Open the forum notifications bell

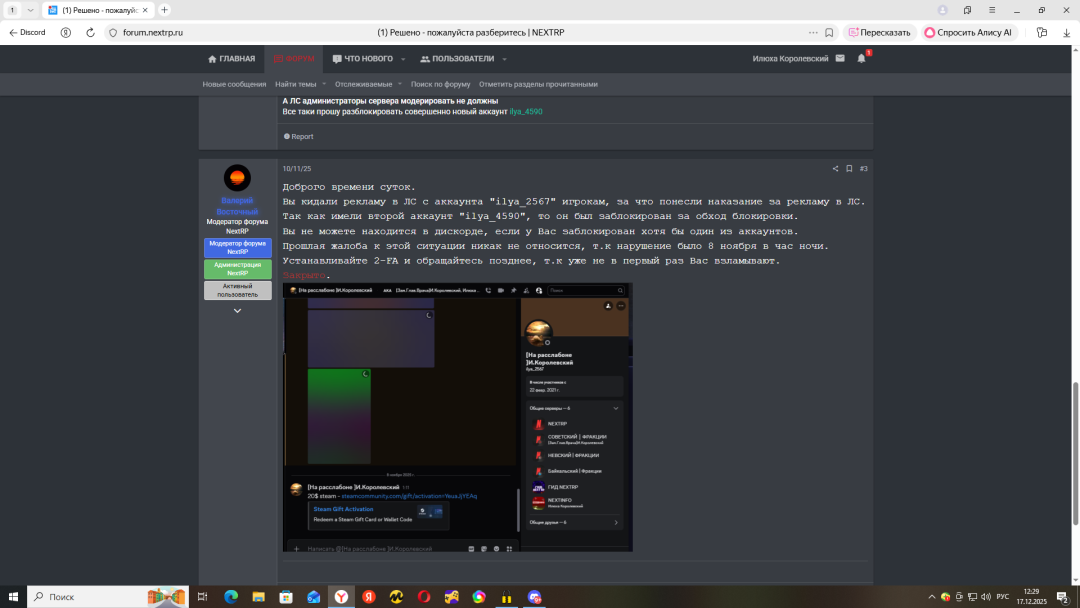861,59
